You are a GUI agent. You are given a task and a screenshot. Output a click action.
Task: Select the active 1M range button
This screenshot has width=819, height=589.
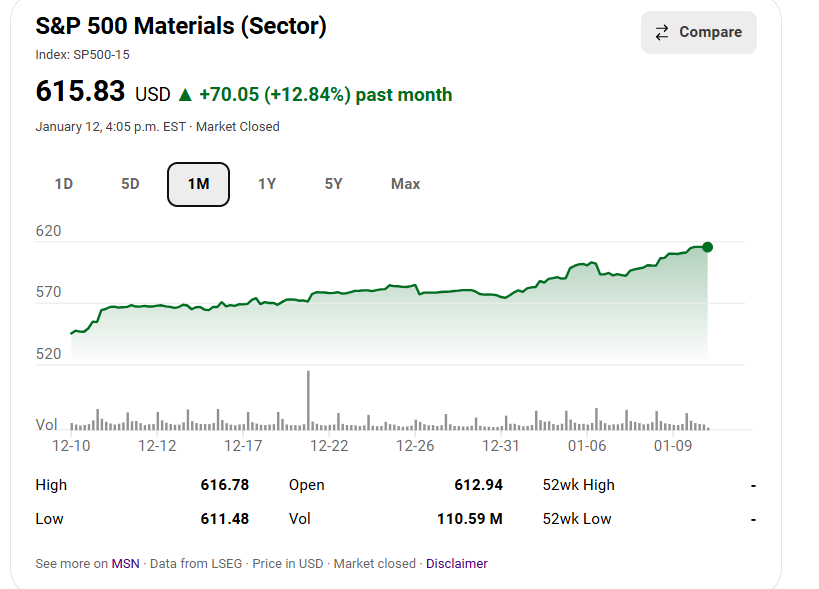pos(198,184)
